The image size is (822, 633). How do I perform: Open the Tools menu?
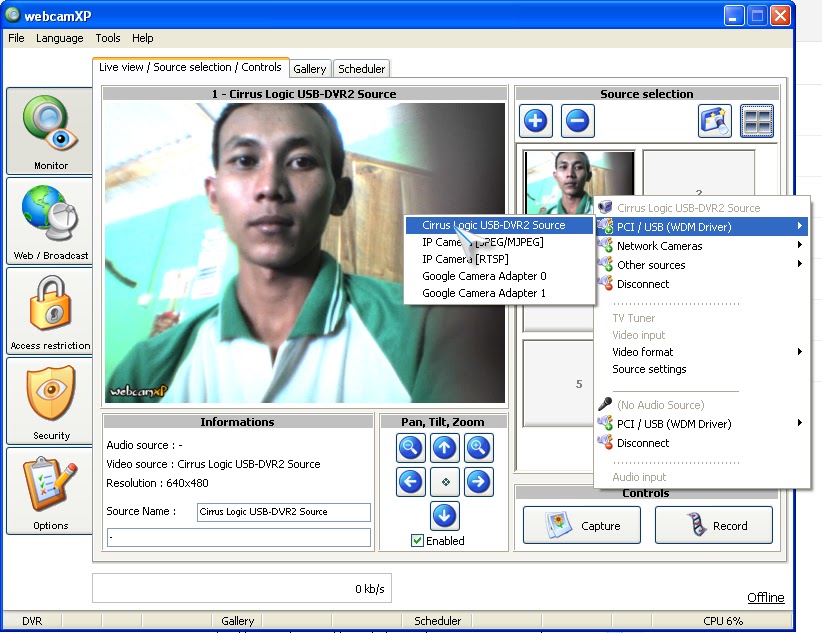[x=107, y=38]
